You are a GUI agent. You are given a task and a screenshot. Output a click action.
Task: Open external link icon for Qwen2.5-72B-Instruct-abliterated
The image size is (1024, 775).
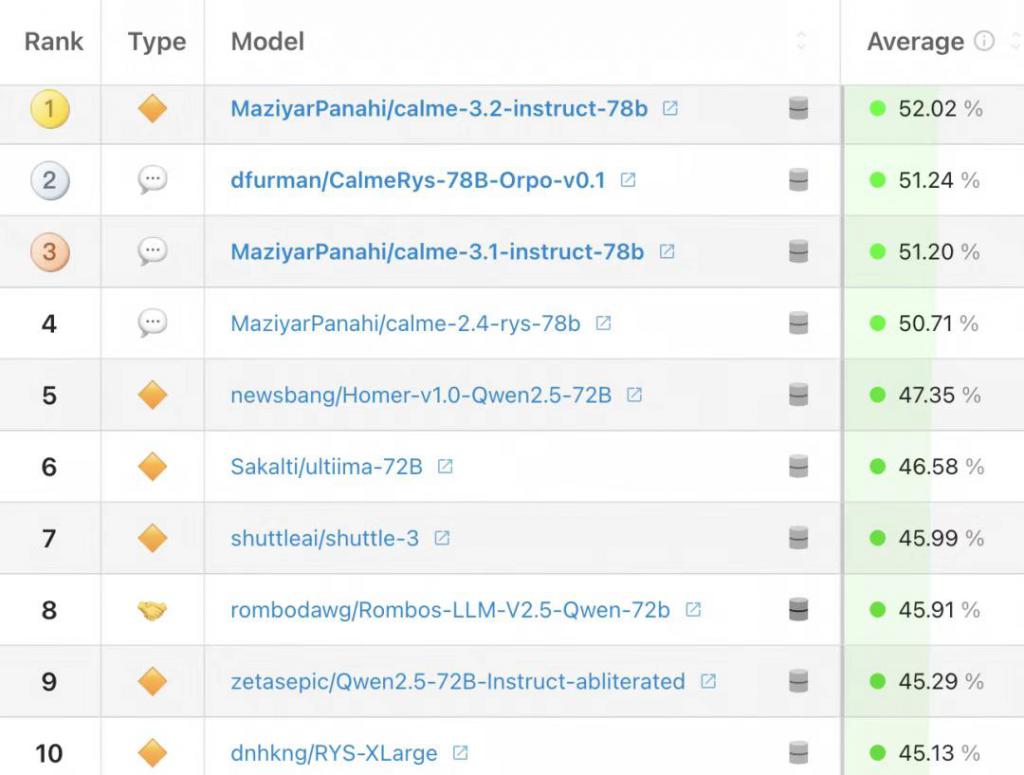coord(708,682)
